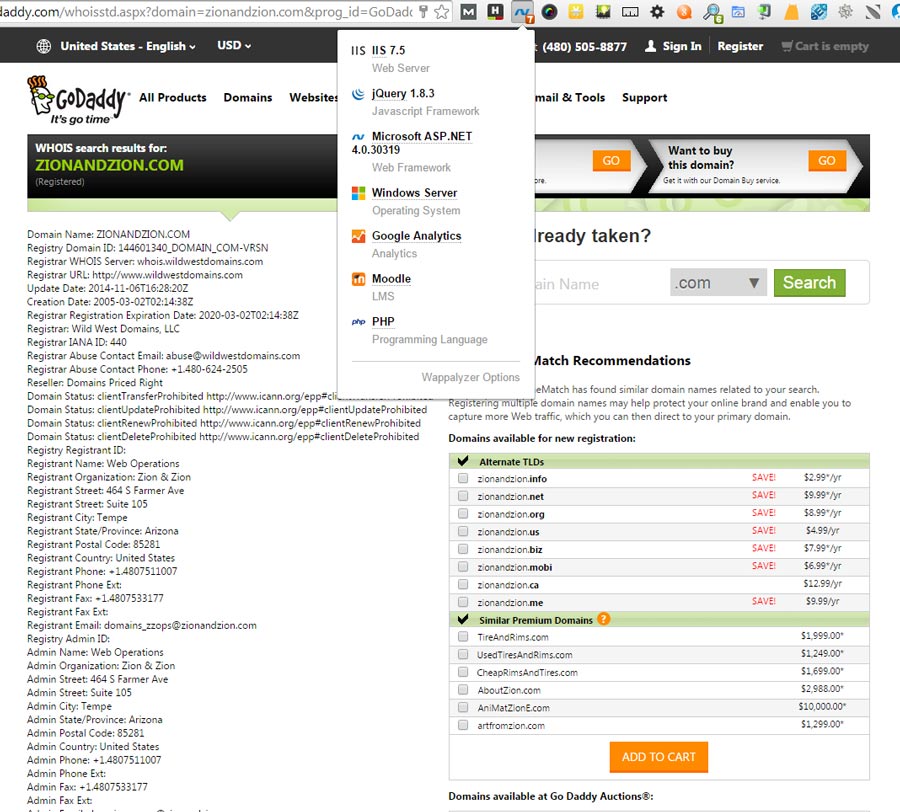This screenshot has height=812, width=900.
Task: Toggle the Wappalyzer extension icon
Action: coord(522,12)
